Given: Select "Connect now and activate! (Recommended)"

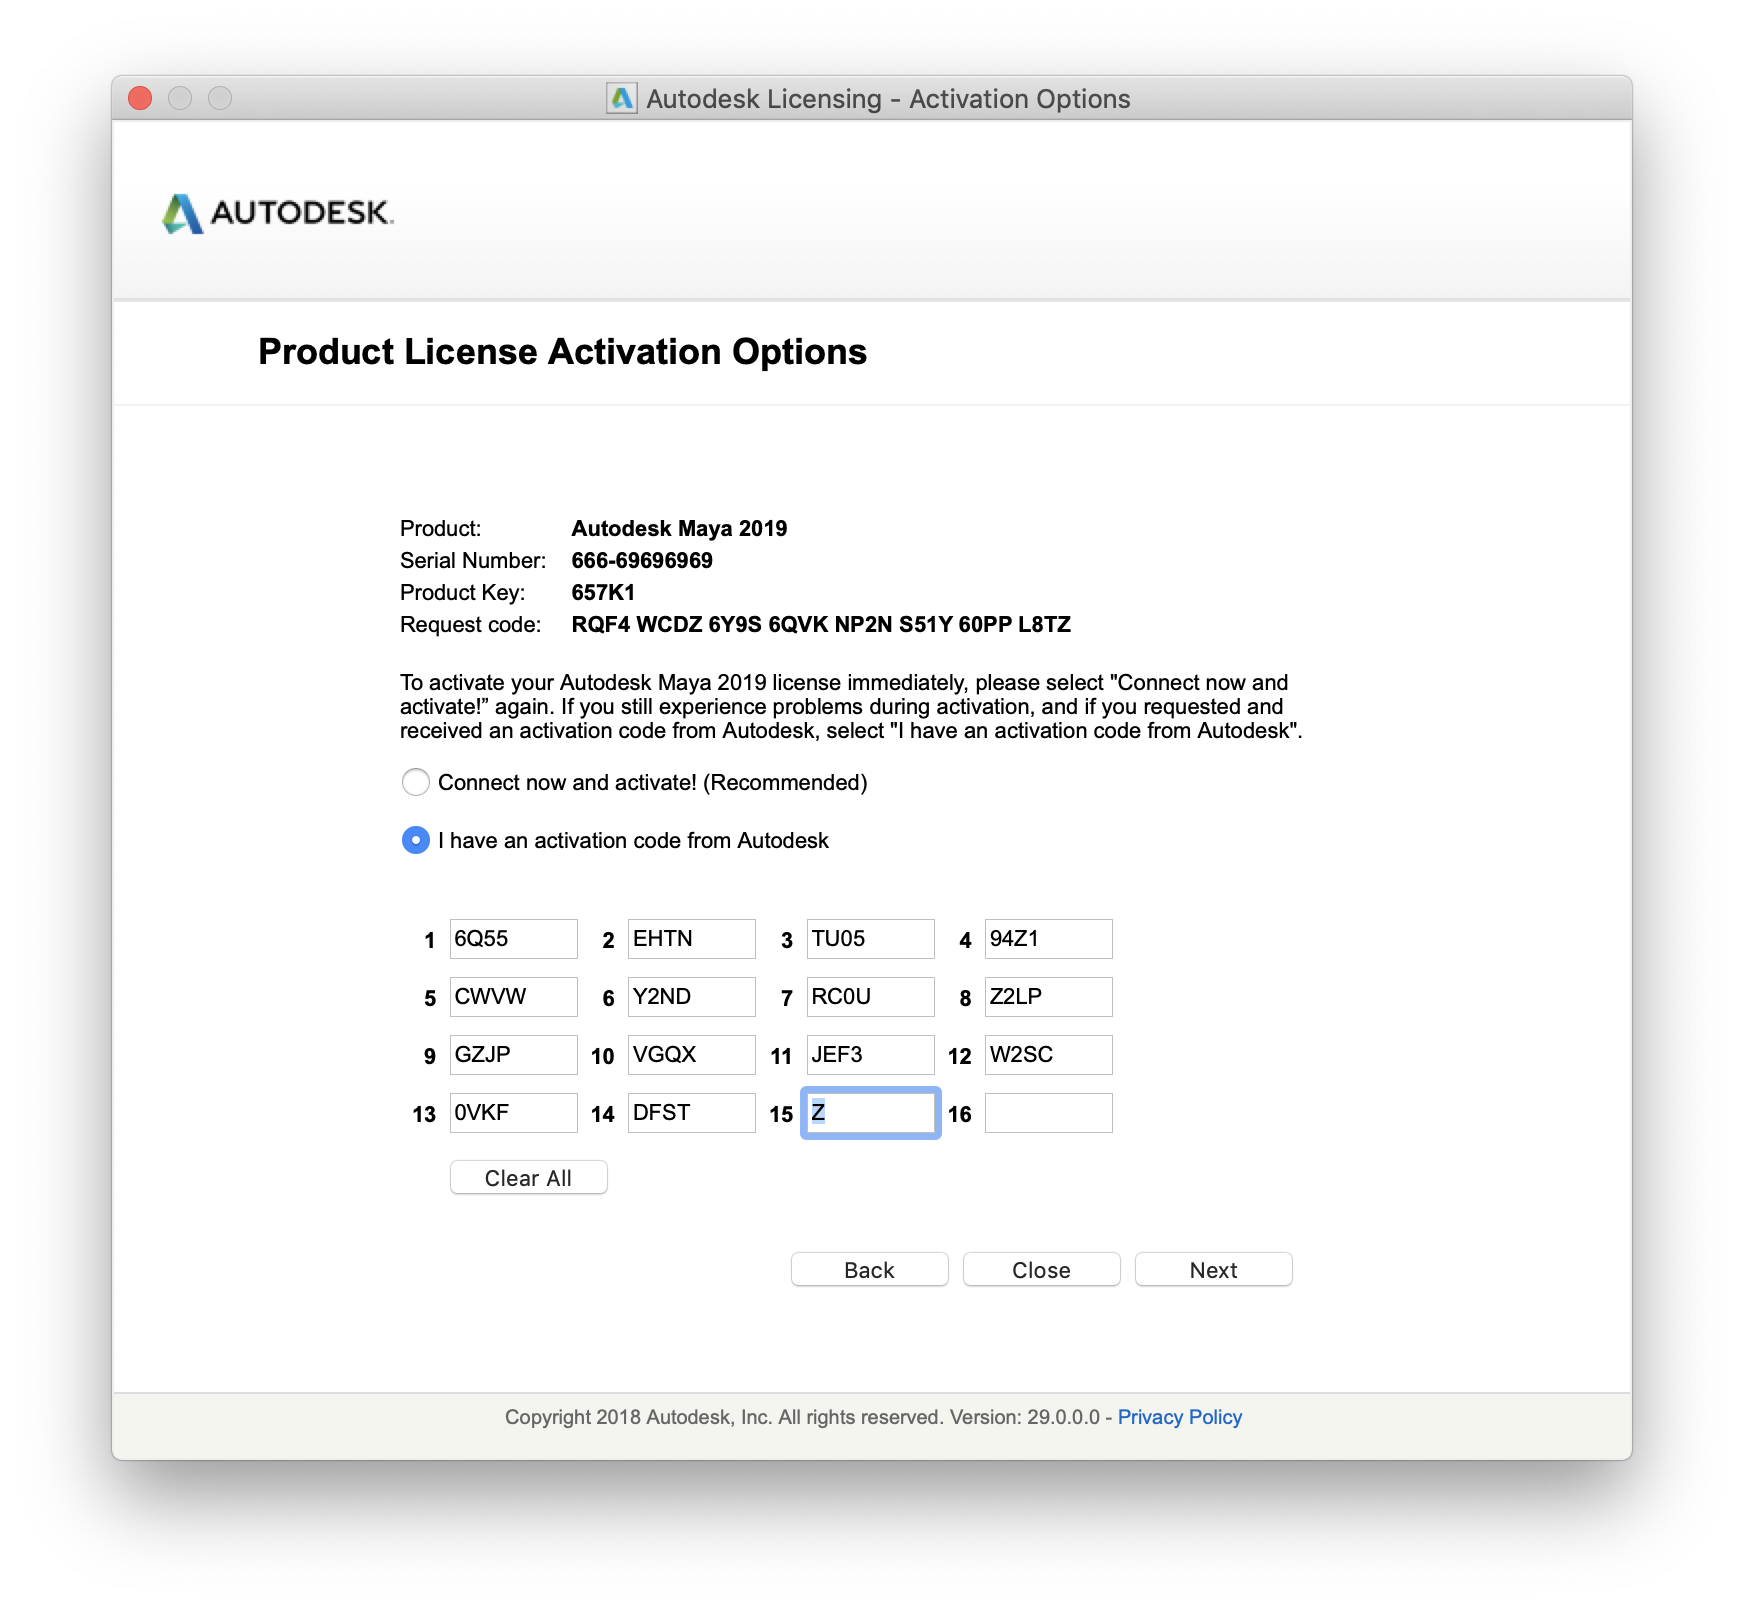Looking at the screenshot, I should coord(415,783).
